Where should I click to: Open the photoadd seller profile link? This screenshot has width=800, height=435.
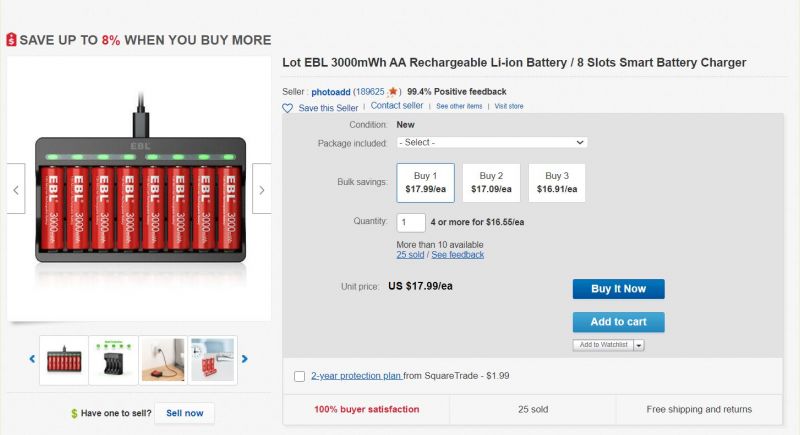[331, 92]
